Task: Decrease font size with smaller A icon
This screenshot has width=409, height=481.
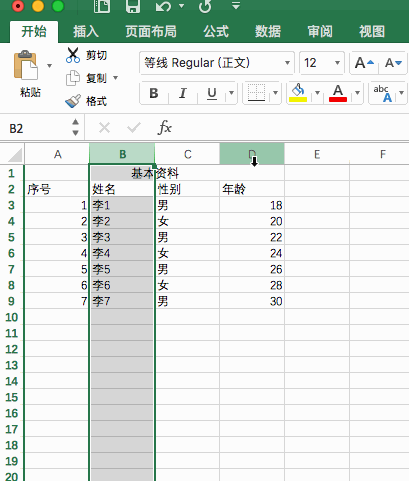Action: [393, 63]
